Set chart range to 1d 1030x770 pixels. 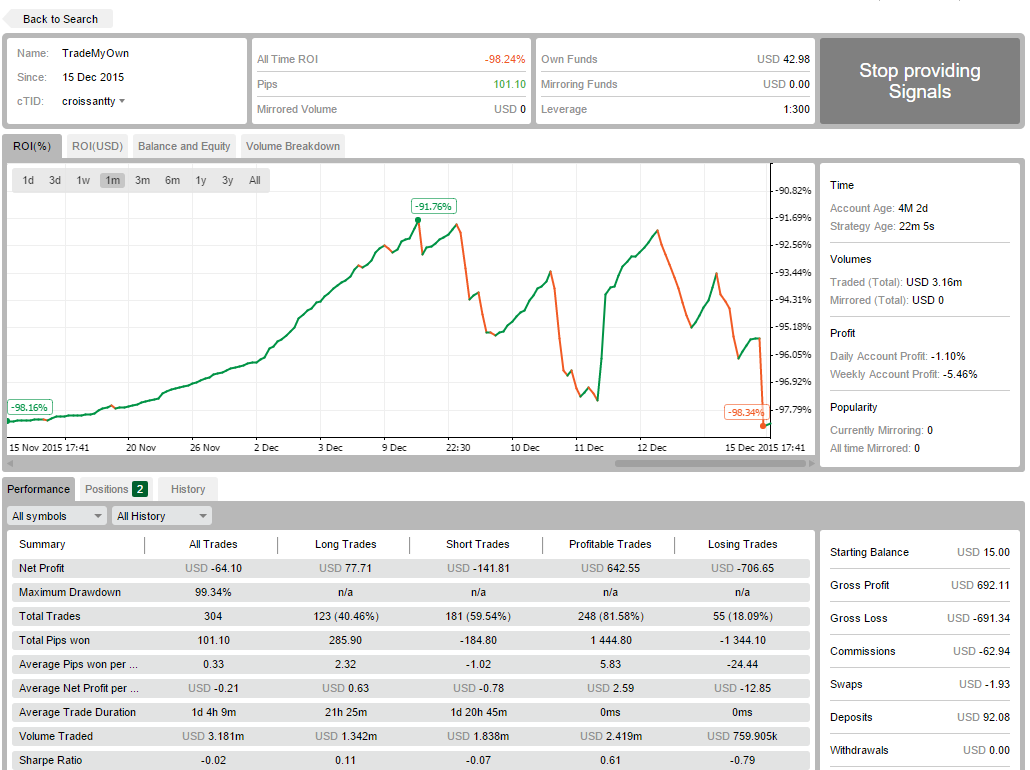click(28, 180)
